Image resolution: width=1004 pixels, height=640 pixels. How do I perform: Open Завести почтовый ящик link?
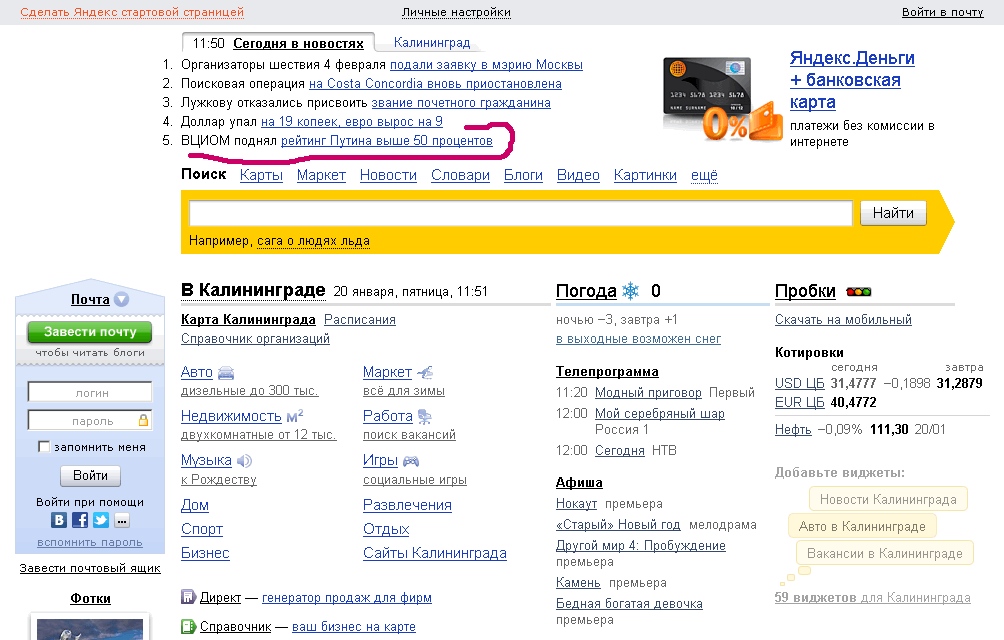pos(90,568)
